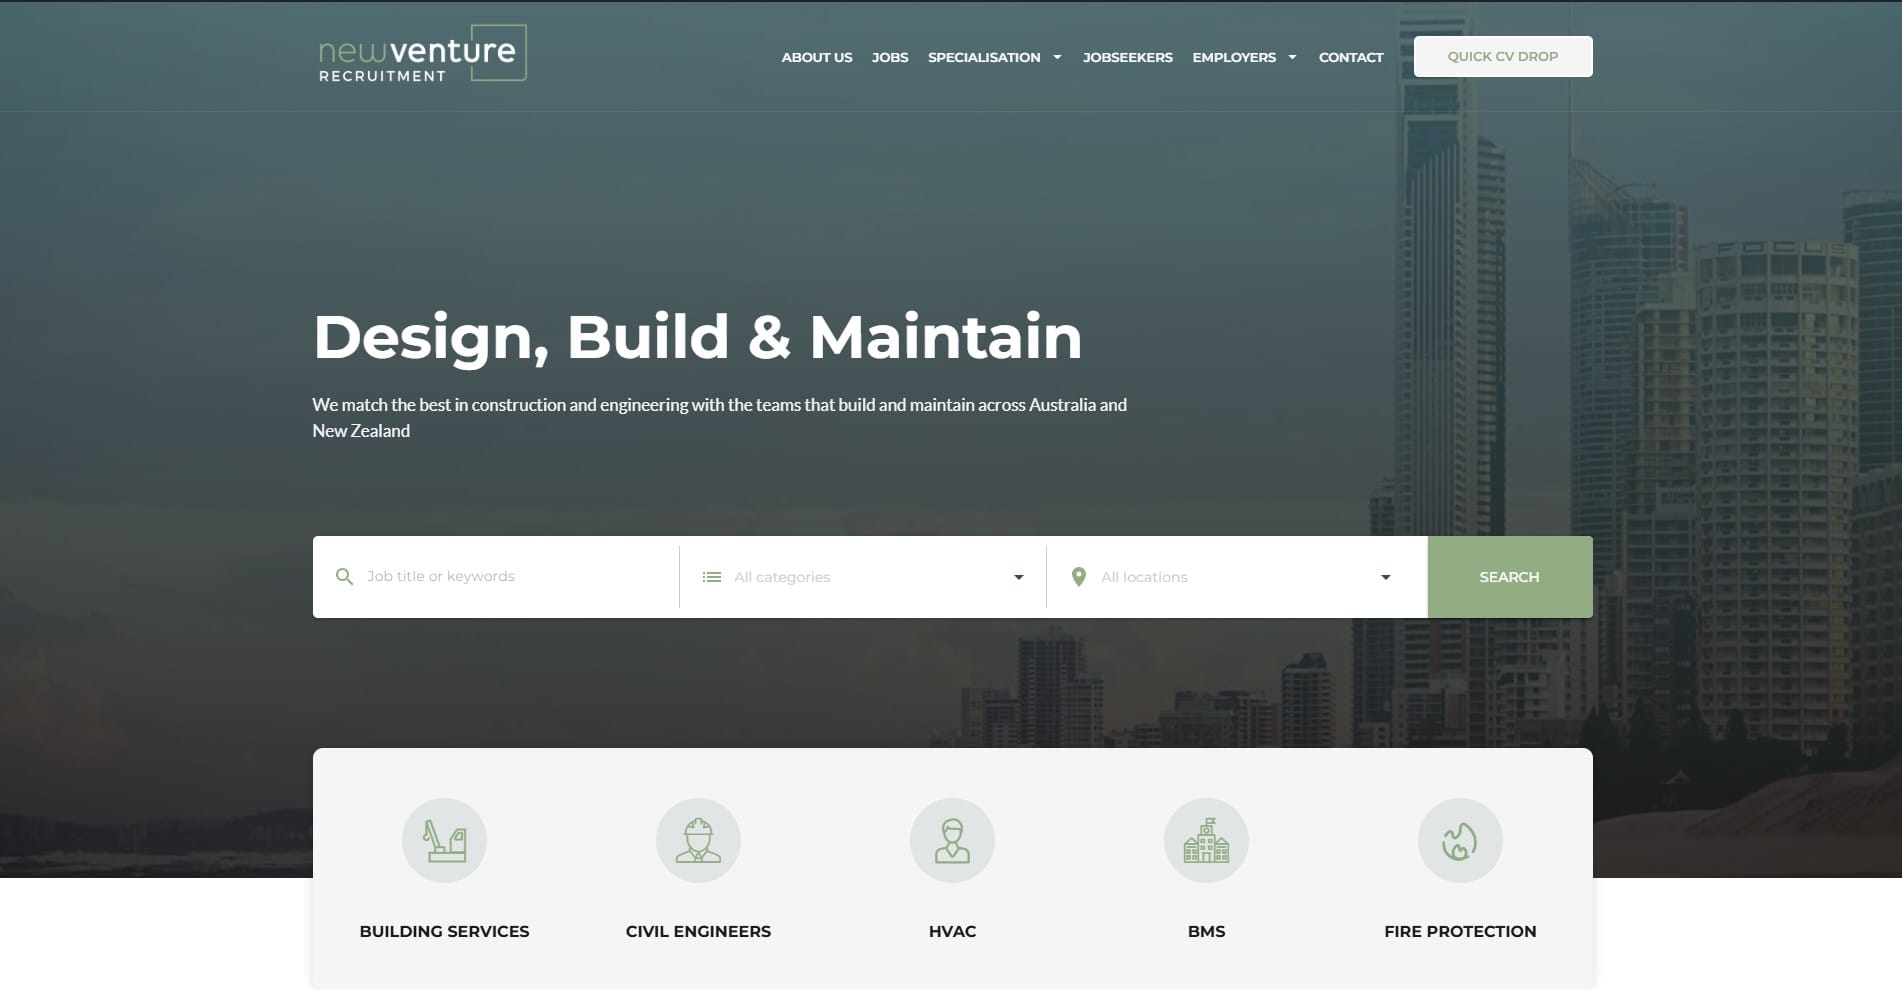The width and height of the screenshot is (1902, 997).
Task: Open Fire Protection via the flame icon
Action: tap(1460, 840)
